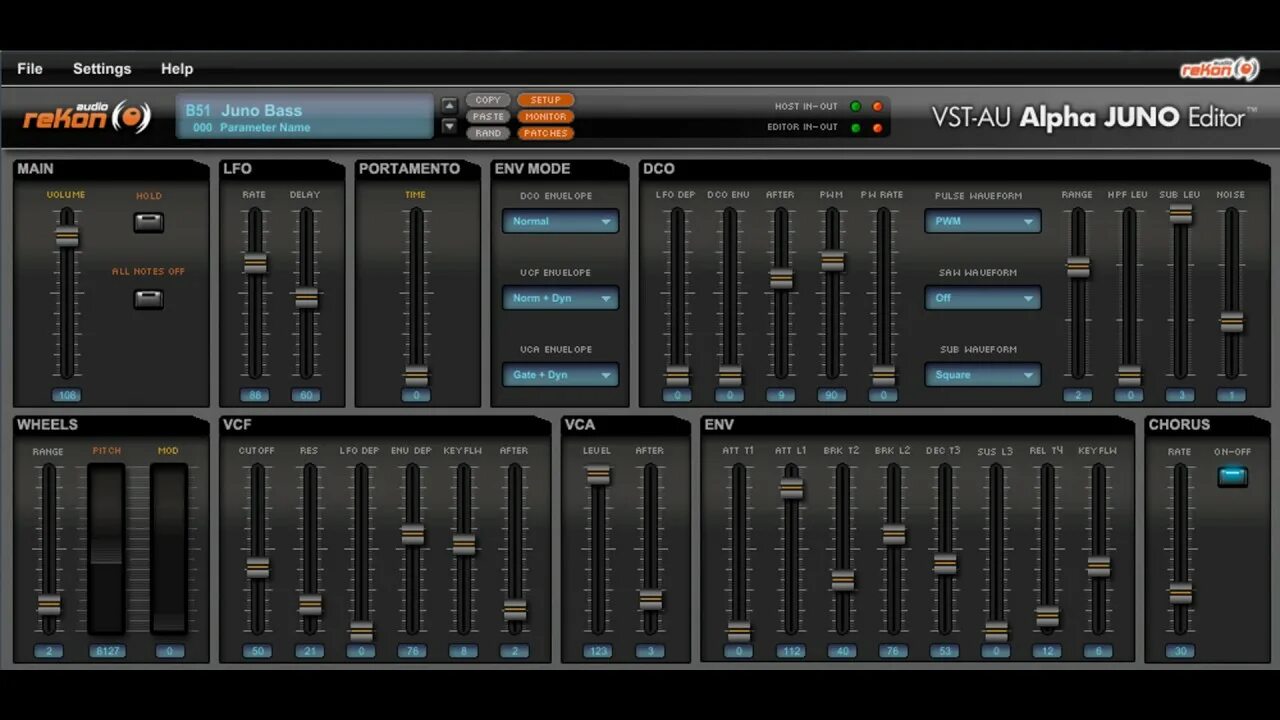
Task: Click the RAND button
Action: [x=488, y=133]
